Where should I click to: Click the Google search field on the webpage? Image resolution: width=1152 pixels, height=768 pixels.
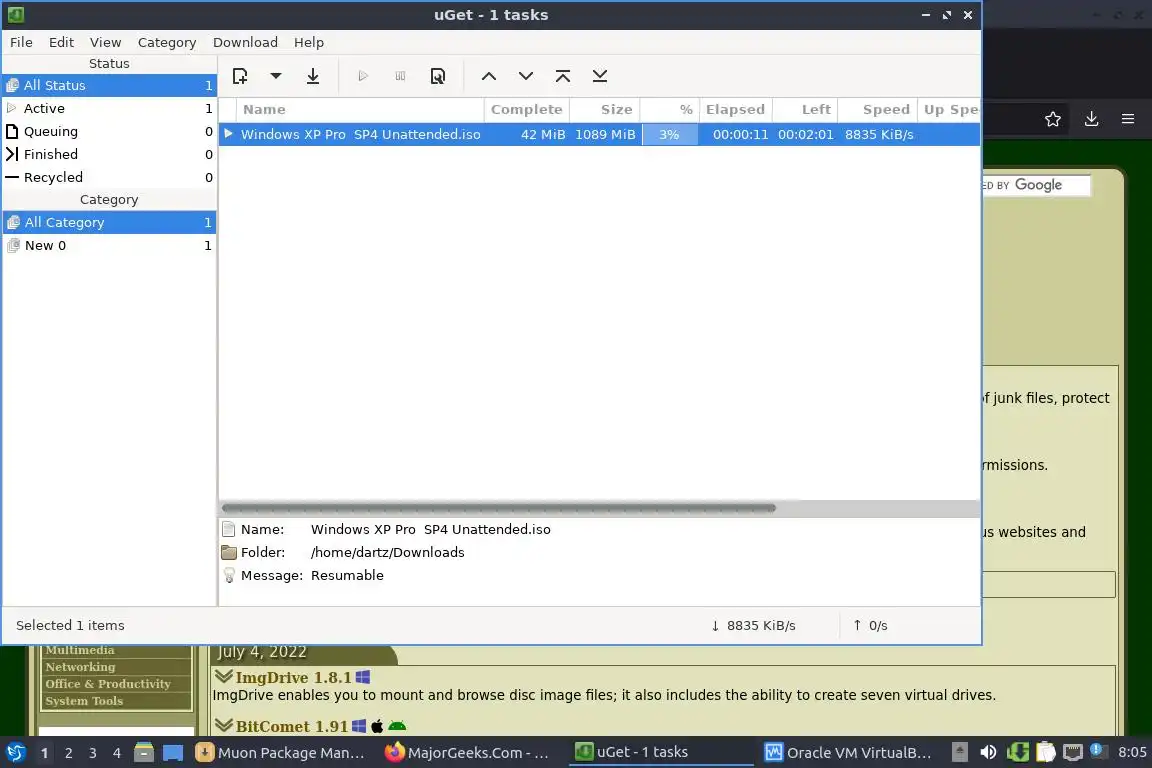(x=1036, y=185)
